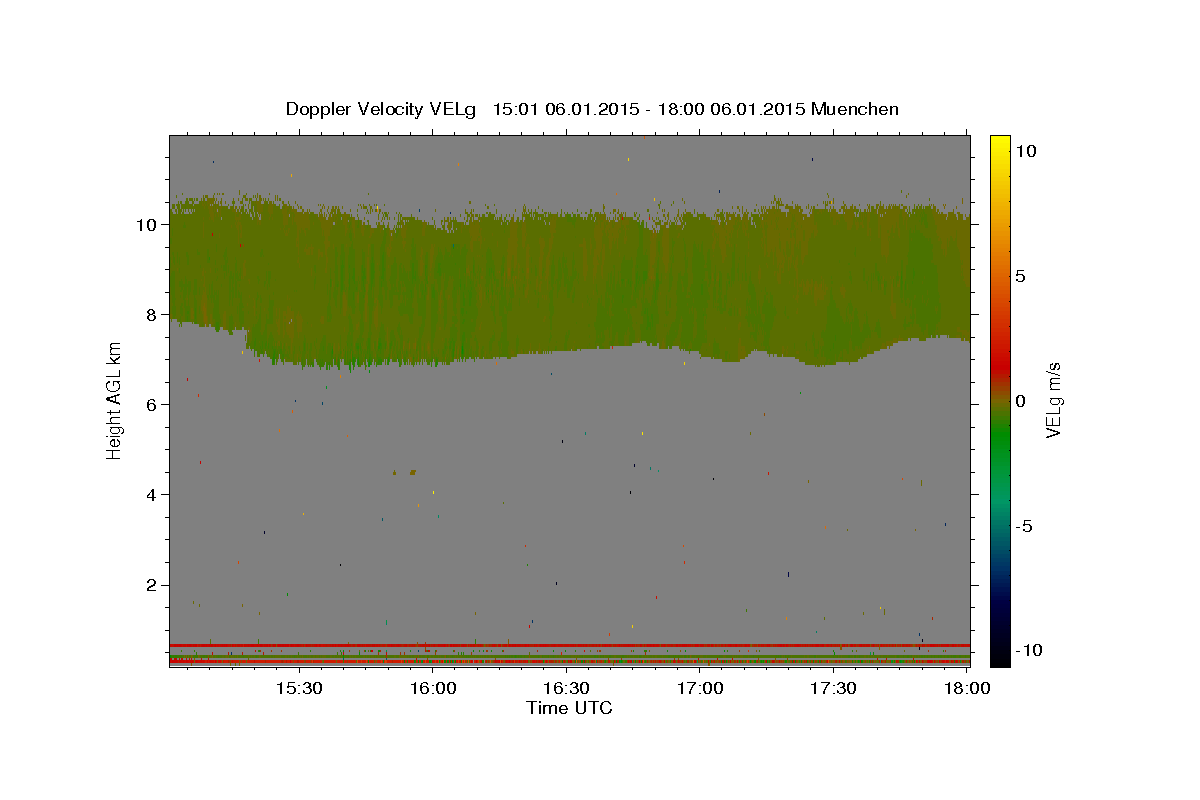
Task: Click the 16:30 time tick label
Action: coord(566,688)
